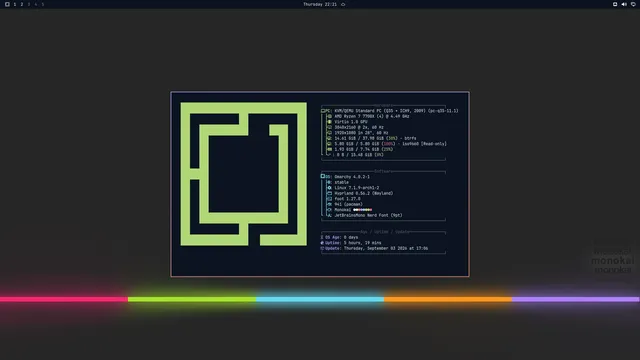
Task: Click the icon beside Update
Action: [x=322, y=248]
